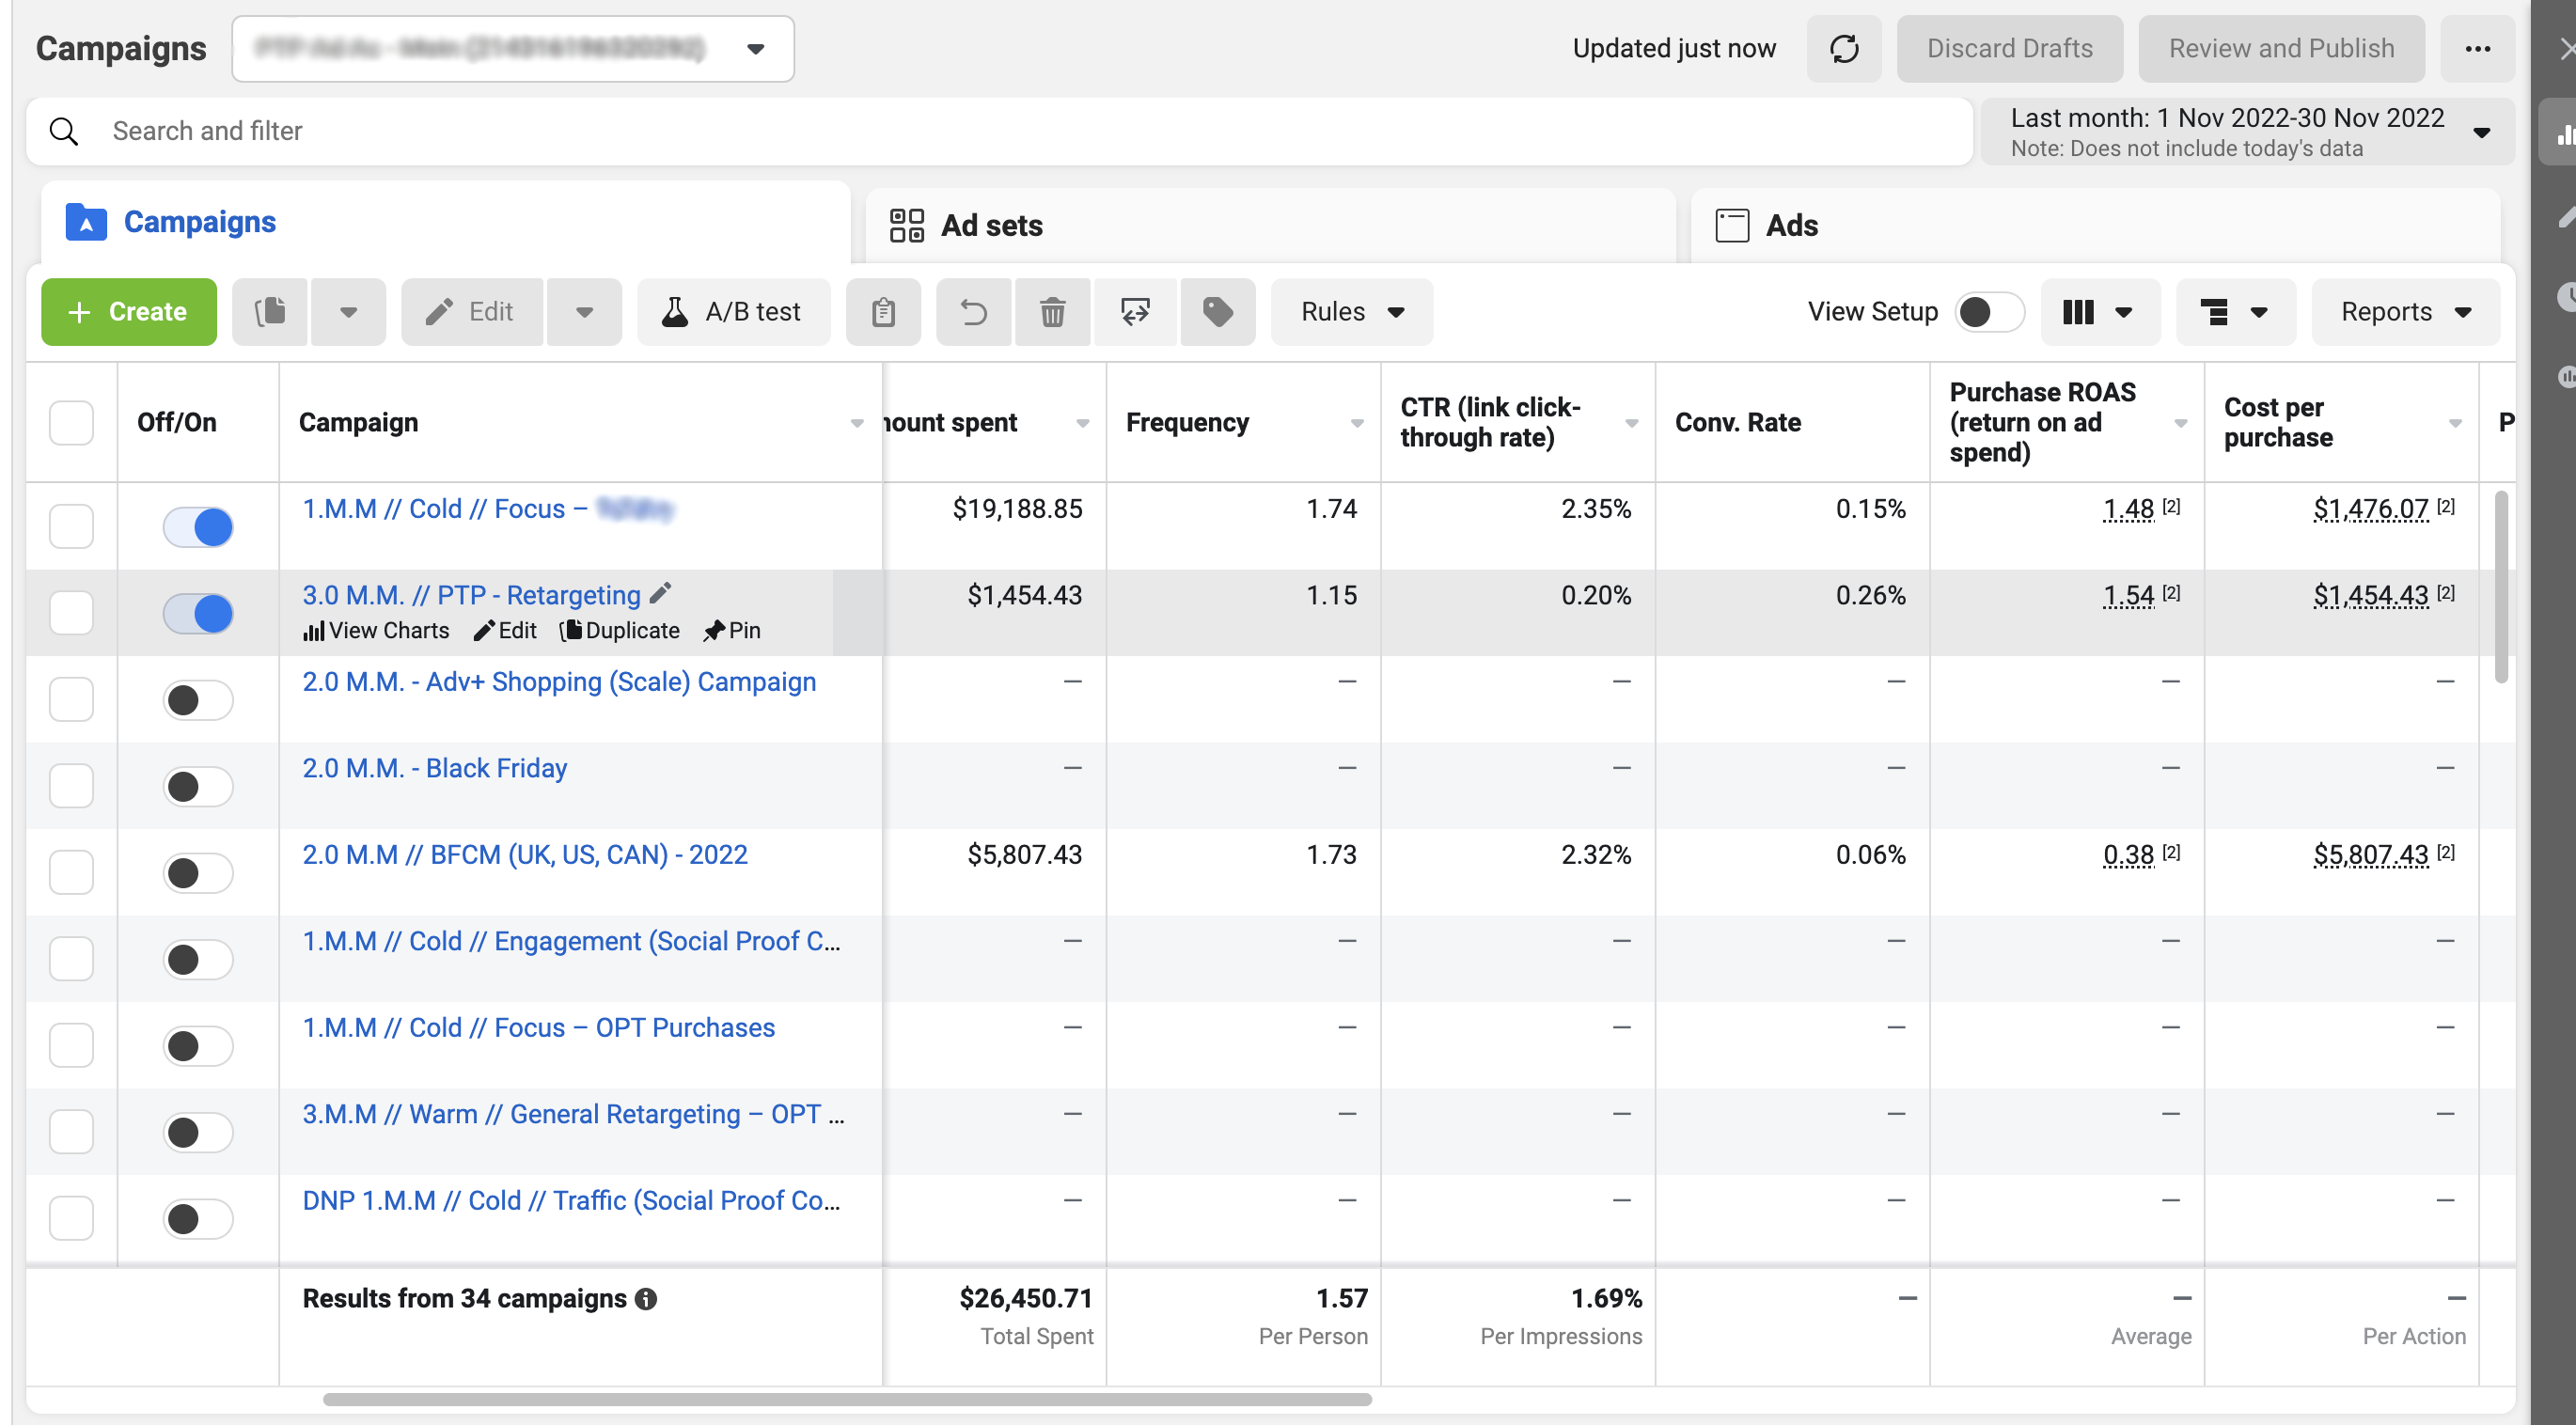Viewport: 2576px width, 1425px height.
Task: Tick the select-all campaigns checkbox
Action: (71, 422)
